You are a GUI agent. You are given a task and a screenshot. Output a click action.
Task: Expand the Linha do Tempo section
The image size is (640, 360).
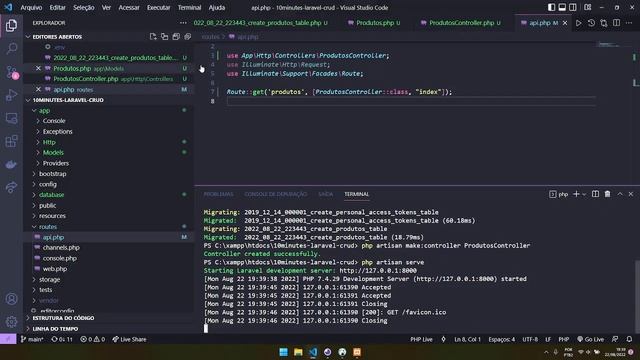[55, 329]
